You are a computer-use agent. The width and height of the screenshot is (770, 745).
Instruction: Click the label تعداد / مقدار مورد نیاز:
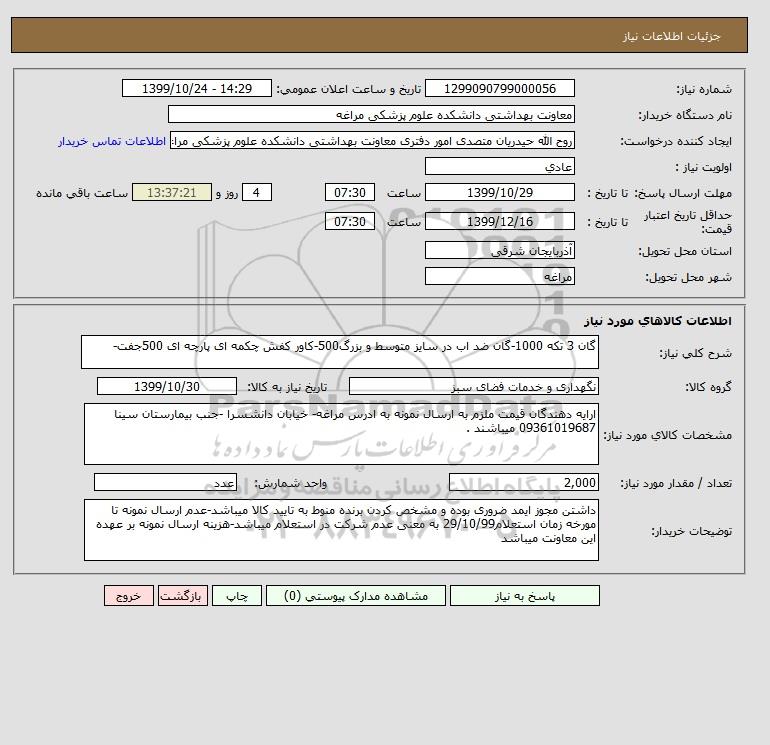coord(676,484)
